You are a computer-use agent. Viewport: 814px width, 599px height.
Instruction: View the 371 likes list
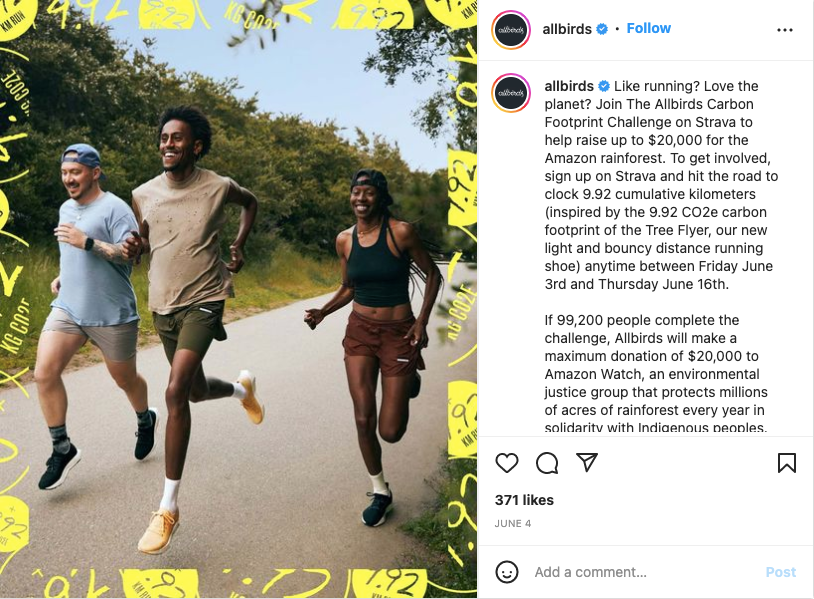[524, 500]
